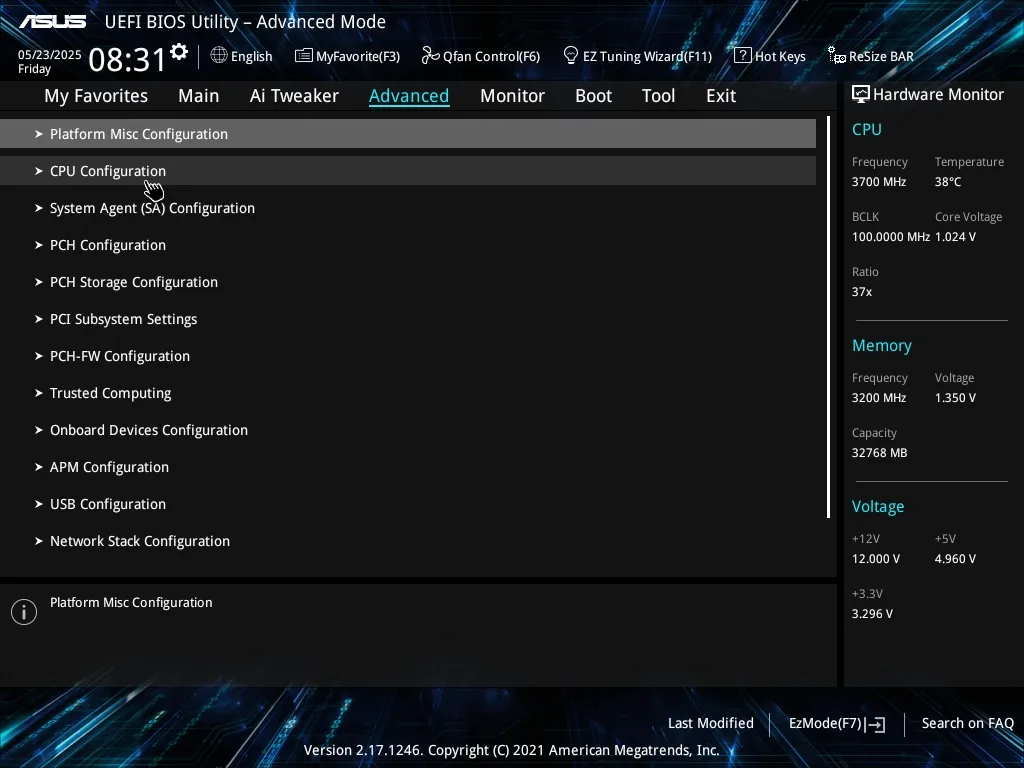Click Last Modified in footer
This screenshot has width=1024, height=768.
[x=711, y=724]
